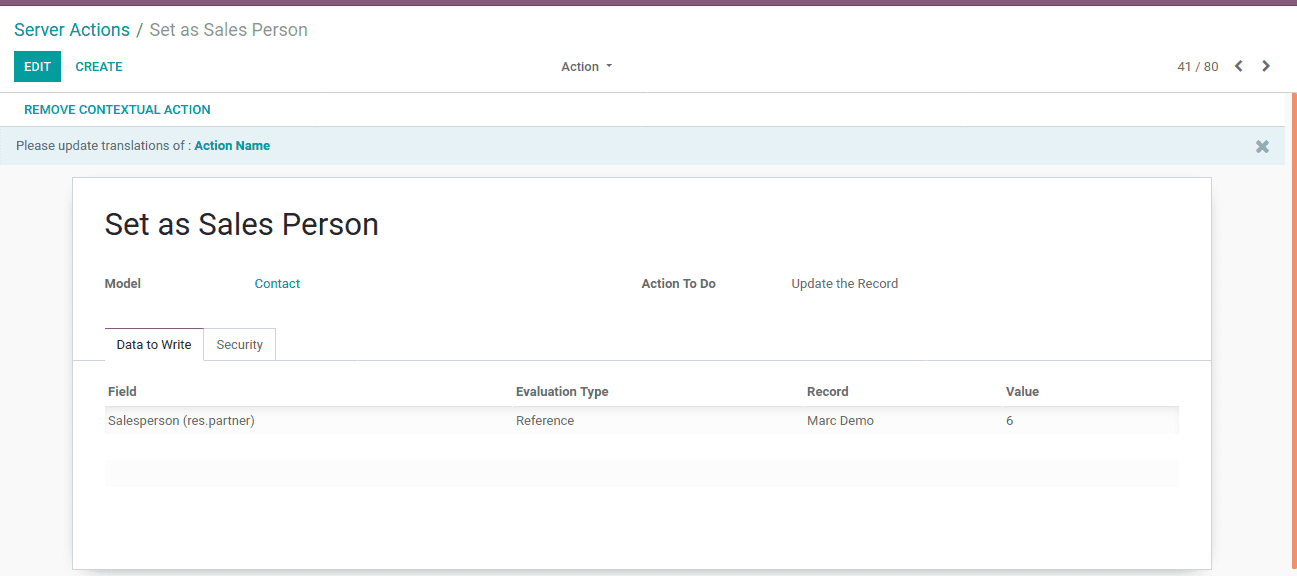This screenshot has width=1297, height=576.
Task: Go to the previous record arrow
Action: [x=1238, y=67]
